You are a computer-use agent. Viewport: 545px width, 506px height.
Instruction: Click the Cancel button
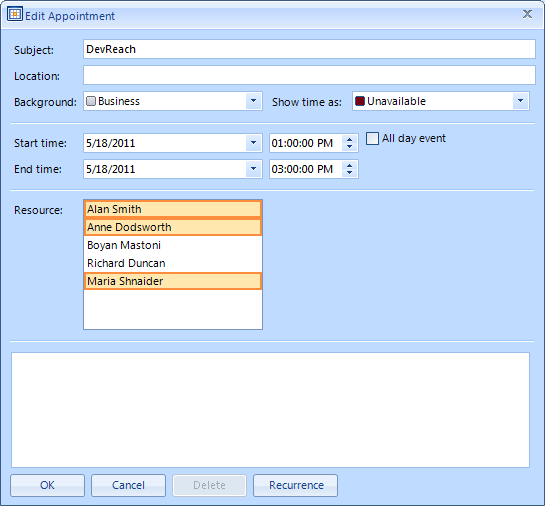[x=128, y=485]
